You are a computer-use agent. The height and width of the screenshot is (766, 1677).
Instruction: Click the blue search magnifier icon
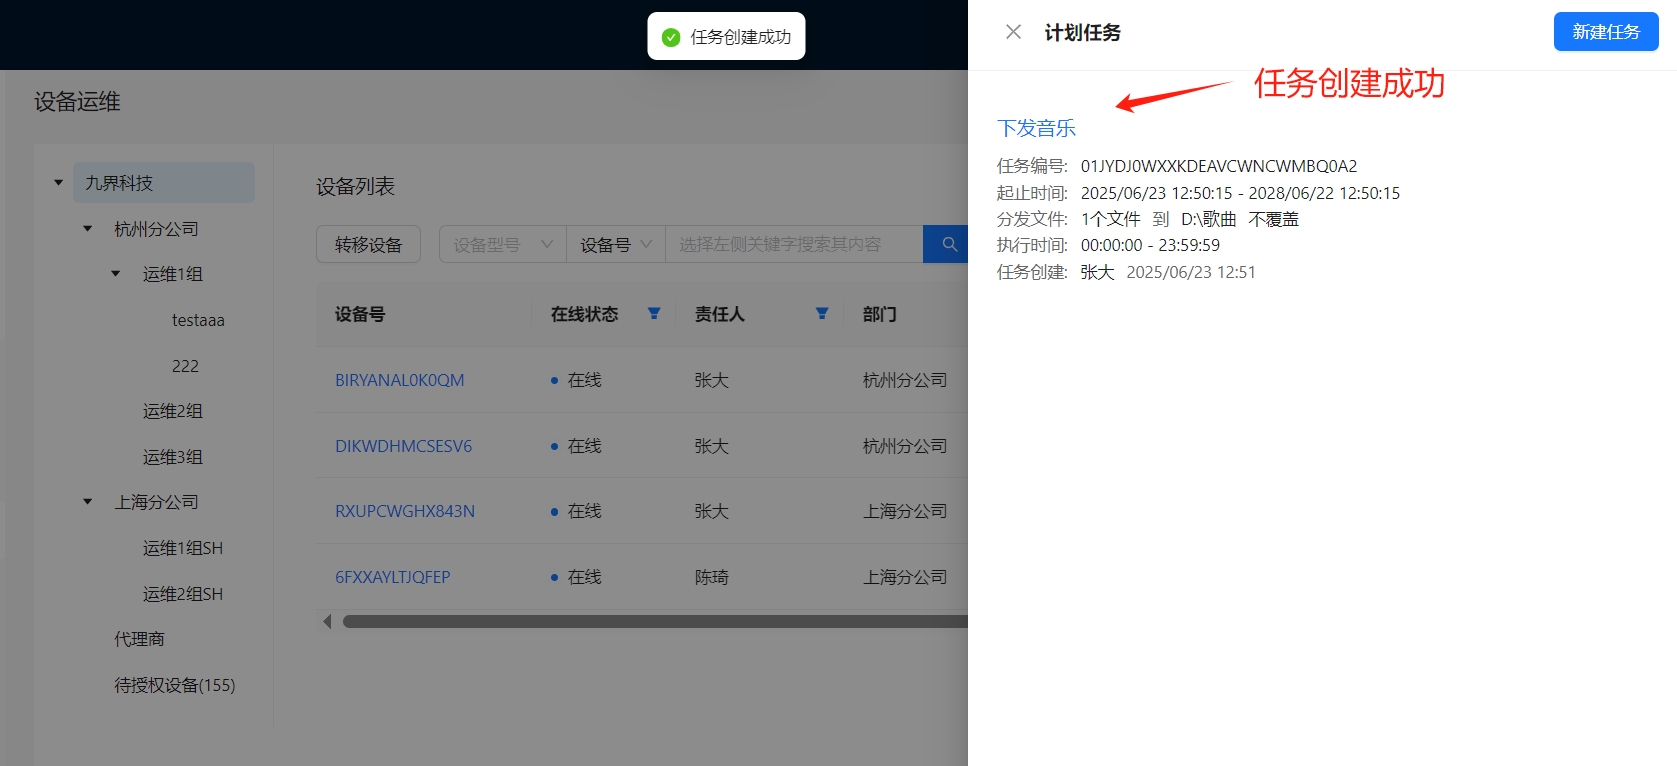pyautogui.click(x=949, y=244)
